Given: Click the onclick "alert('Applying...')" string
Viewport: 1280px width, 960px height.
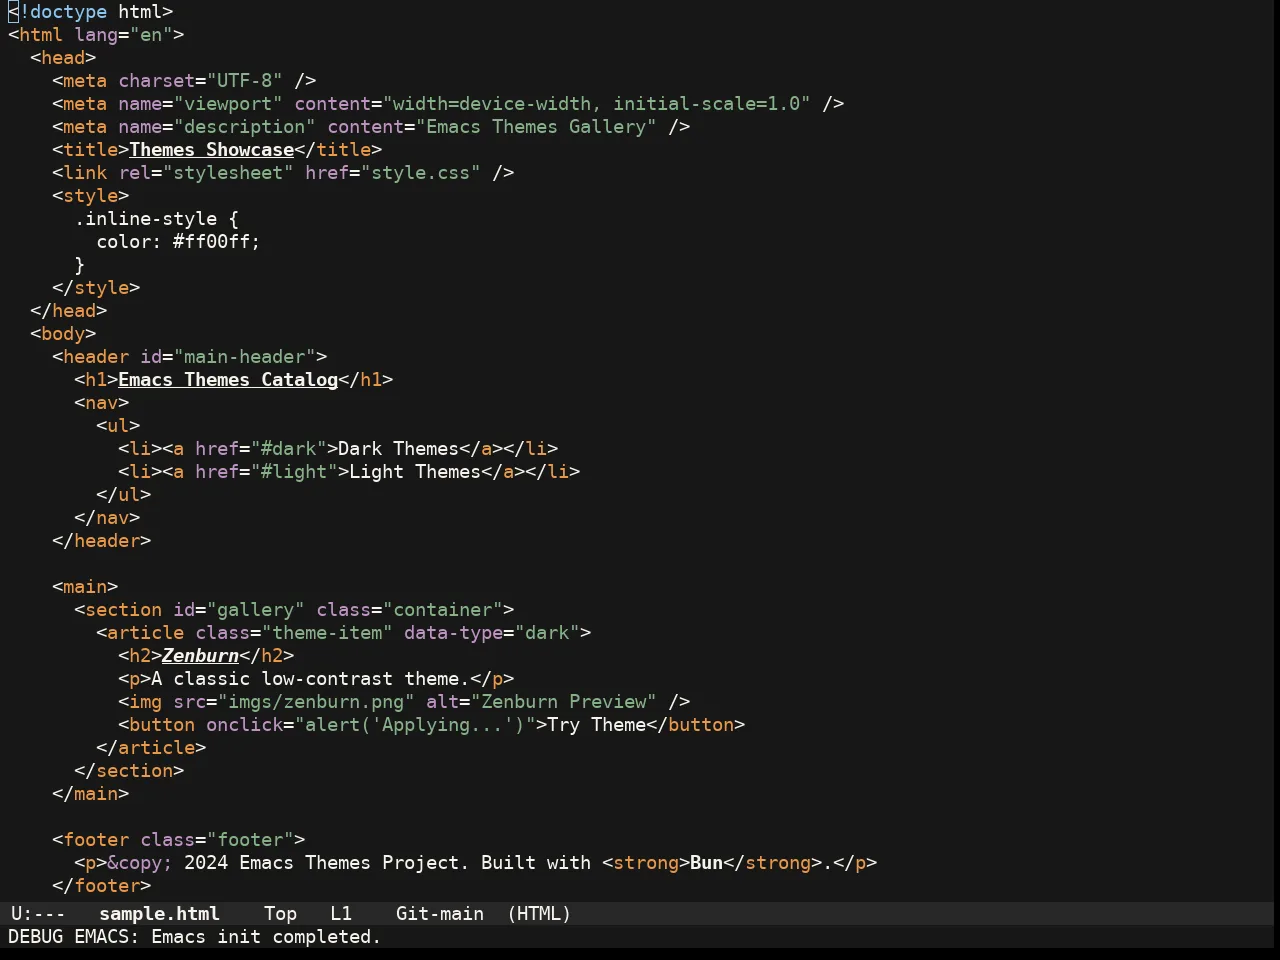Looking at the screenshot, I should (416, 725).
